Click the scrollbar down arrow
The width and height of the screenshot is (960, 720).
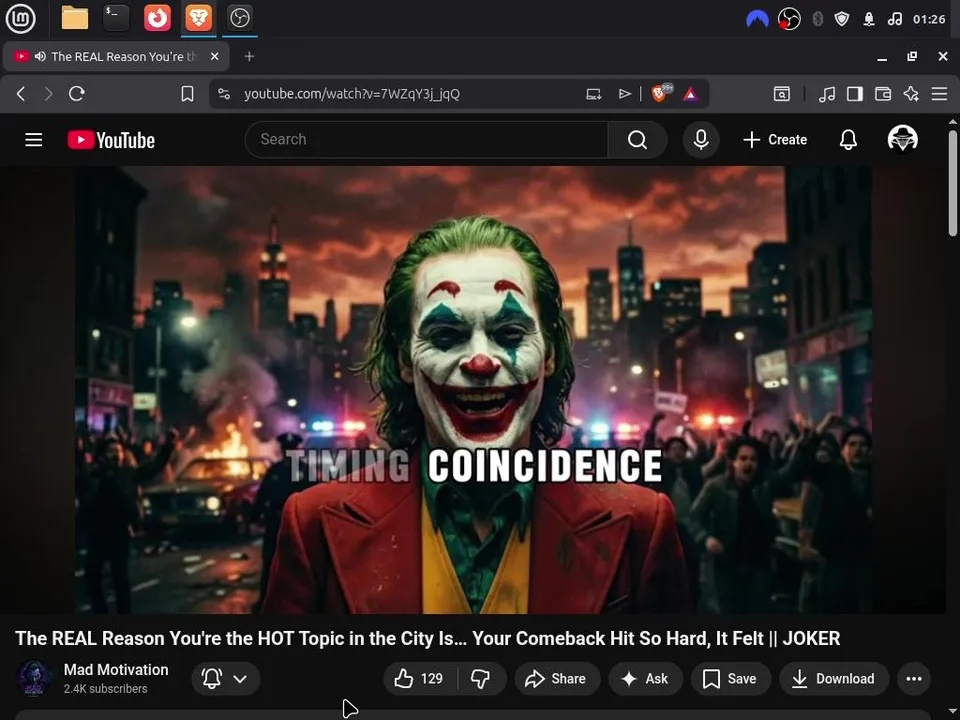tap(953, 712)
